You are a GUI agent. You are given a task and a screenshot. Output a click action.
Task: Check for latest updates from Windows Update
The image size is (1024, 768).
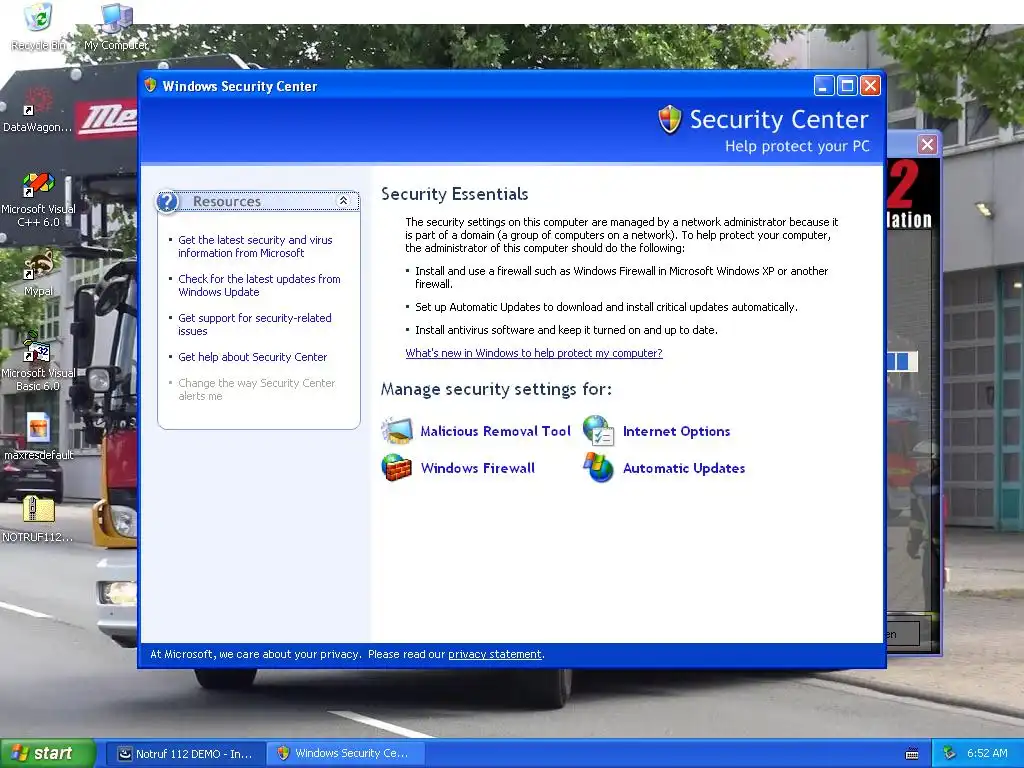(259, 285)
